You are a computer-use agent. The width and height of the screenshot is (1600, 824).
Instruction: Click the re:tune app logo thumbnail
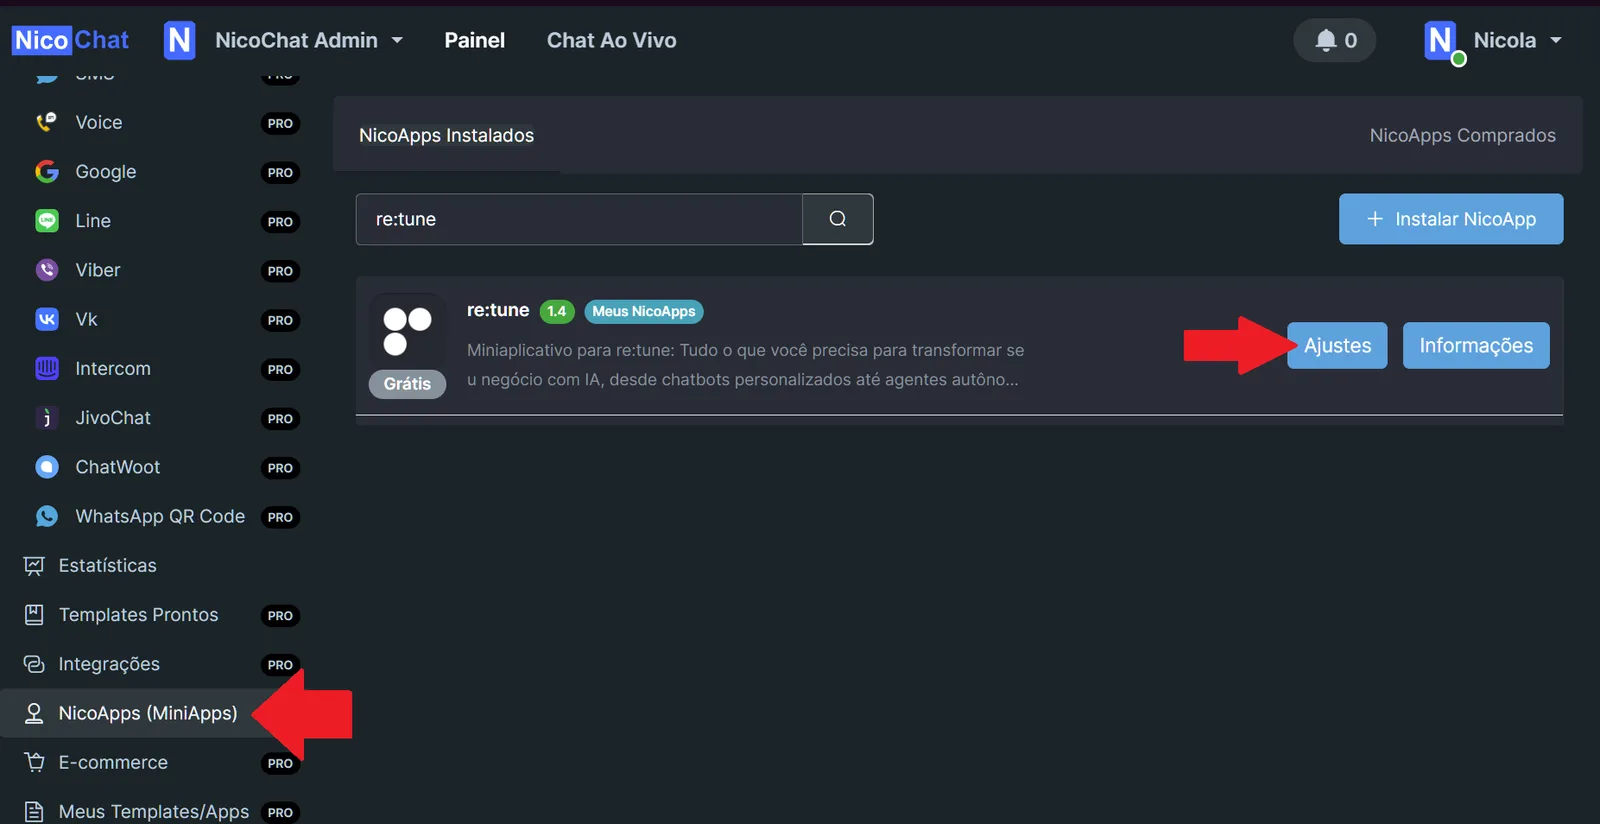[x=408, y=331]
